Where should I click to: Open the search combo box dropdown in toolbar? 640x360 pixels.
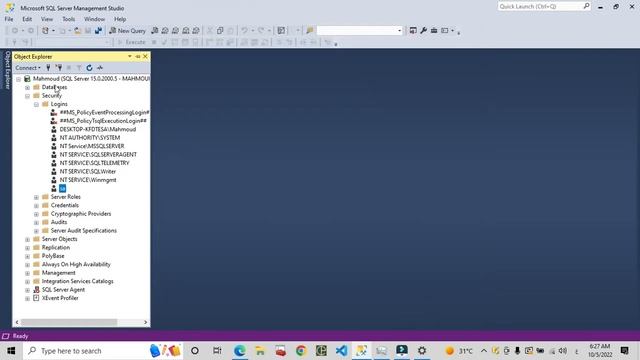(x=399, y=31)
